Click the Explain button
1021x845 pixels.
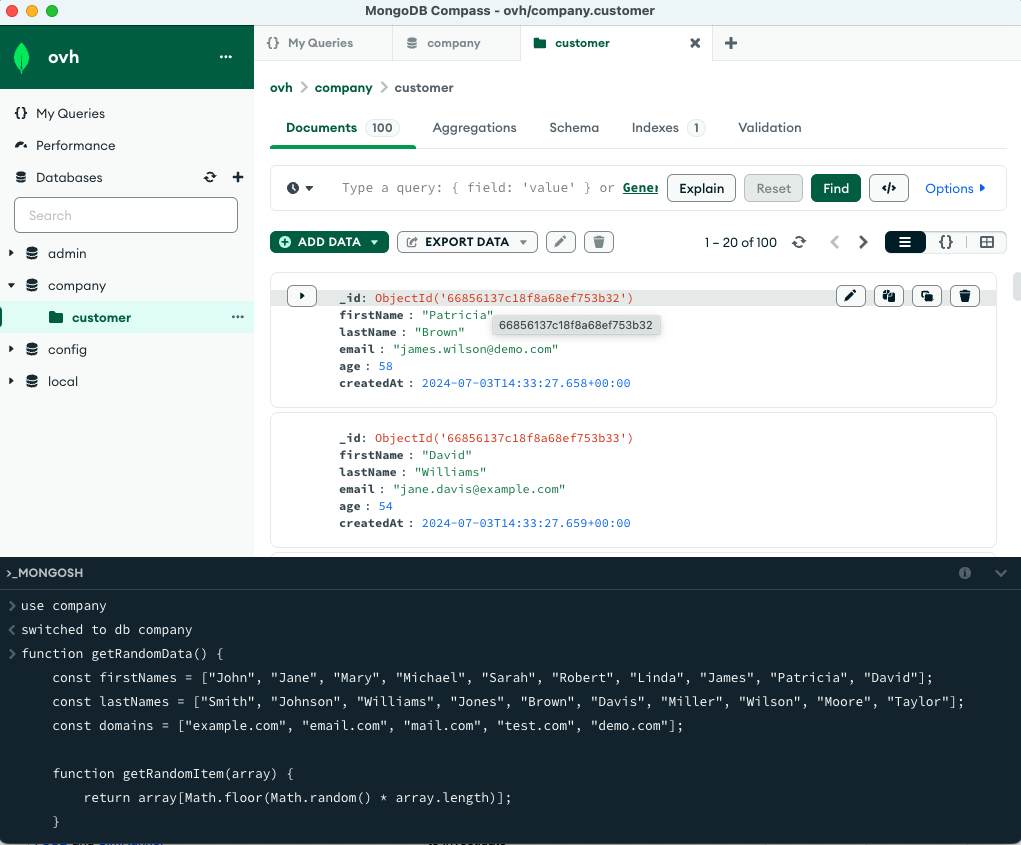pos(701,188)
